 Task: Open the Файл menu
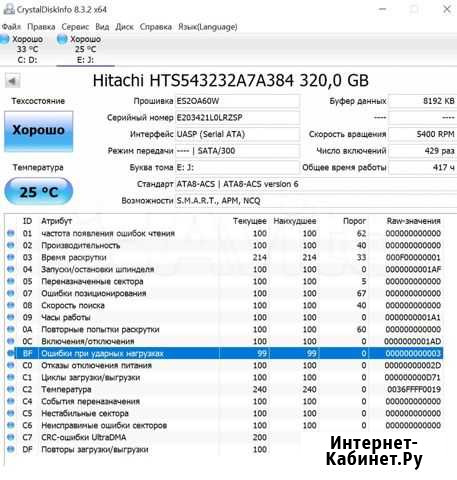(11, 27)
